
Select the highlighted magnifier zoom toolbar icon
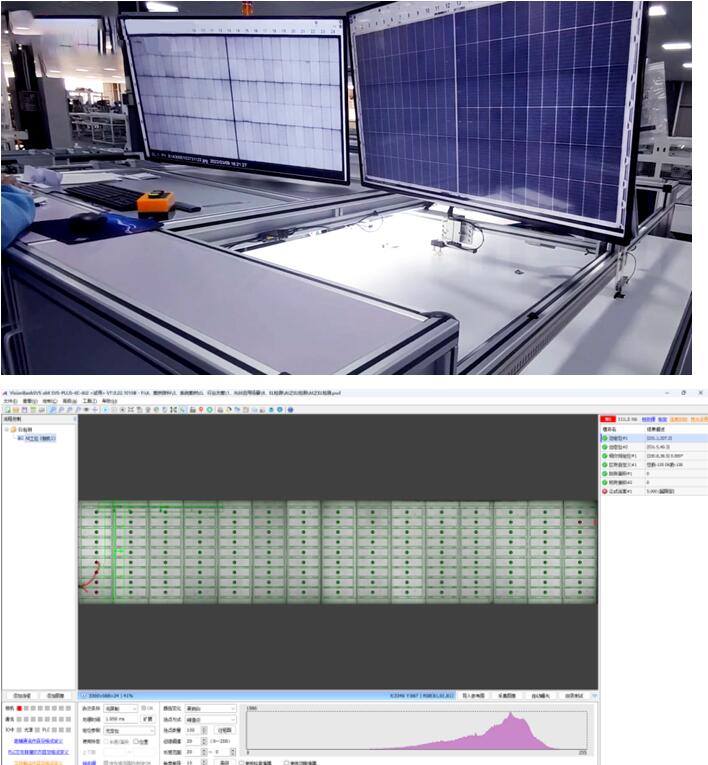52,410
